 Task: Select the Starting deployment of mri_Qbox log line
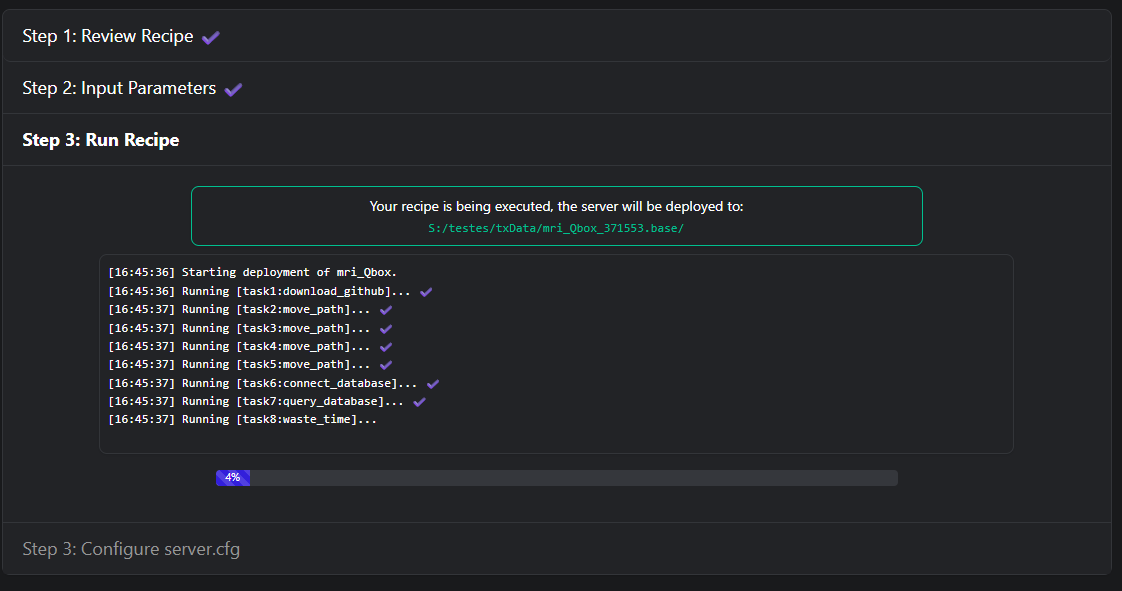(x=253, y=272)
